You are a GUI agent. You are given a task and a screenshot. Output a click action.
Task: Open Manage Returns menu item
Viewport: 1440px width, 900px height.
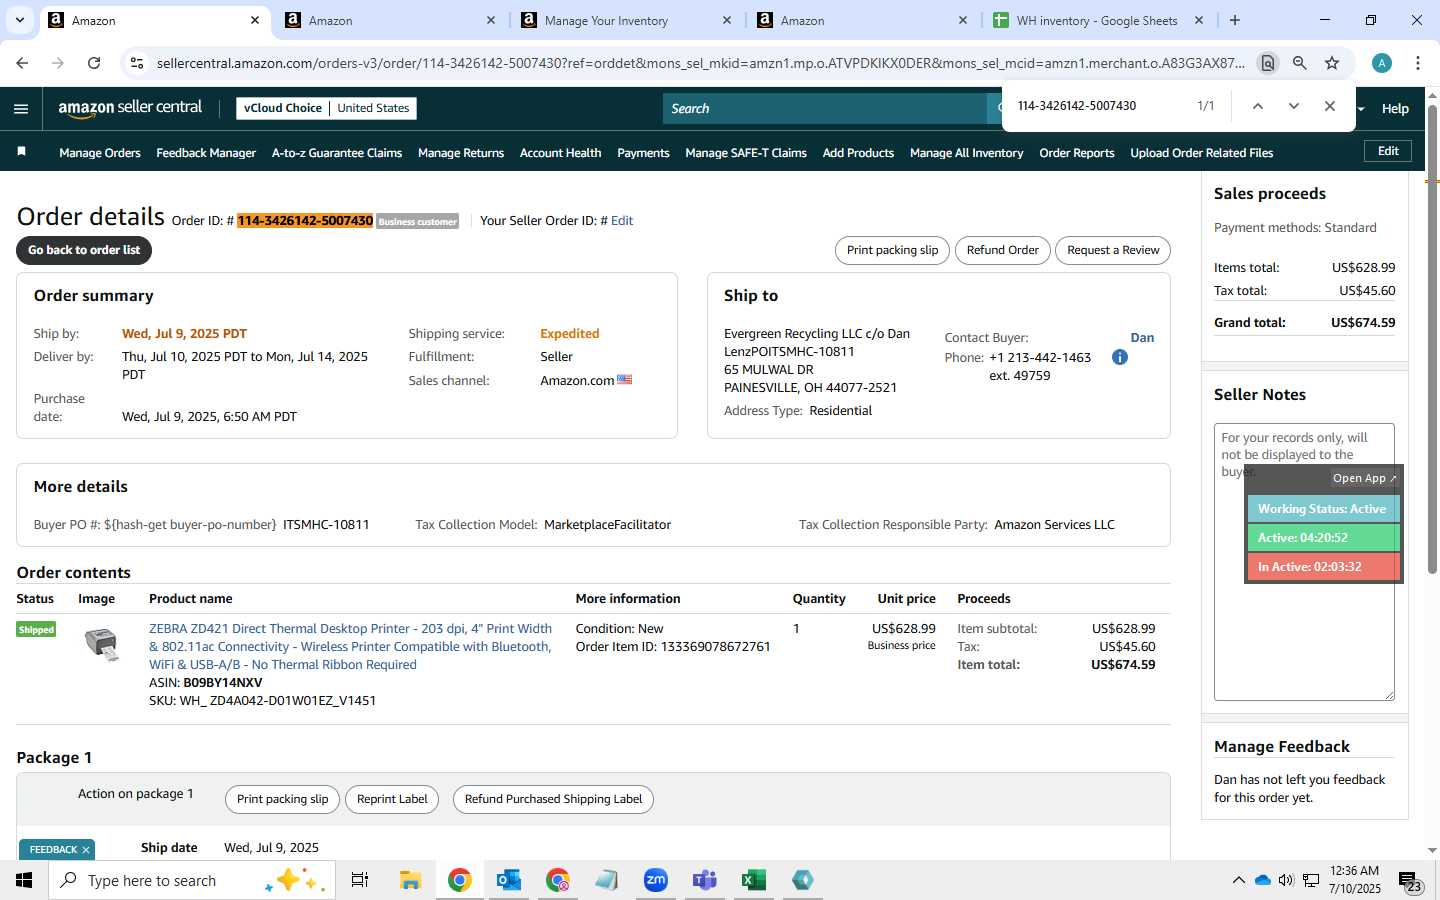point(461,153)
